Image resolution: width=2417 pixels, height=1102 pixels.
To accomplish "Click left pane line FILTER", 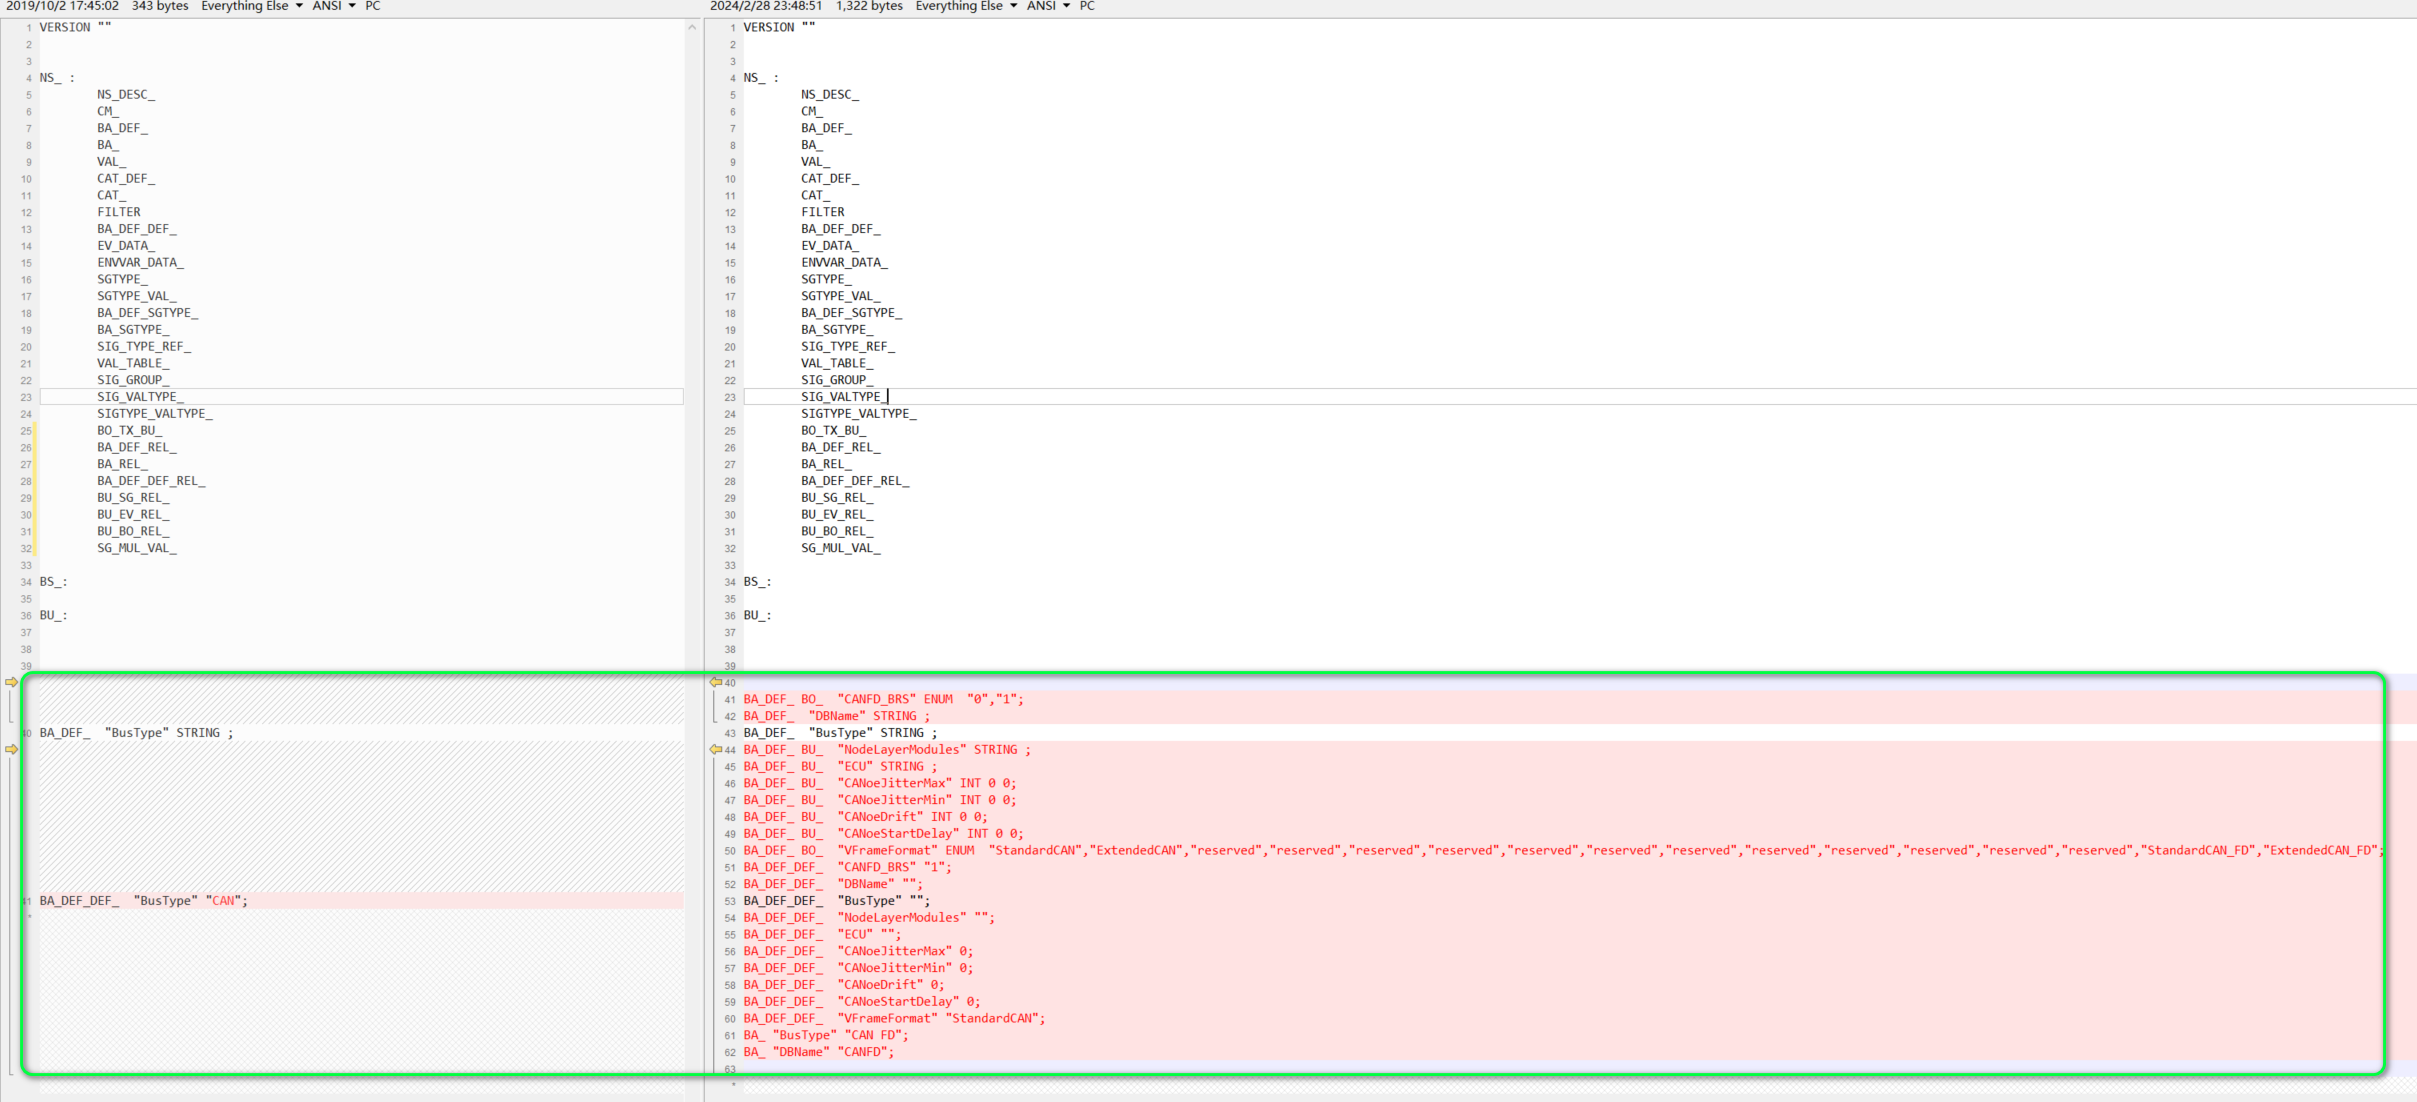I will click(119, 212).
